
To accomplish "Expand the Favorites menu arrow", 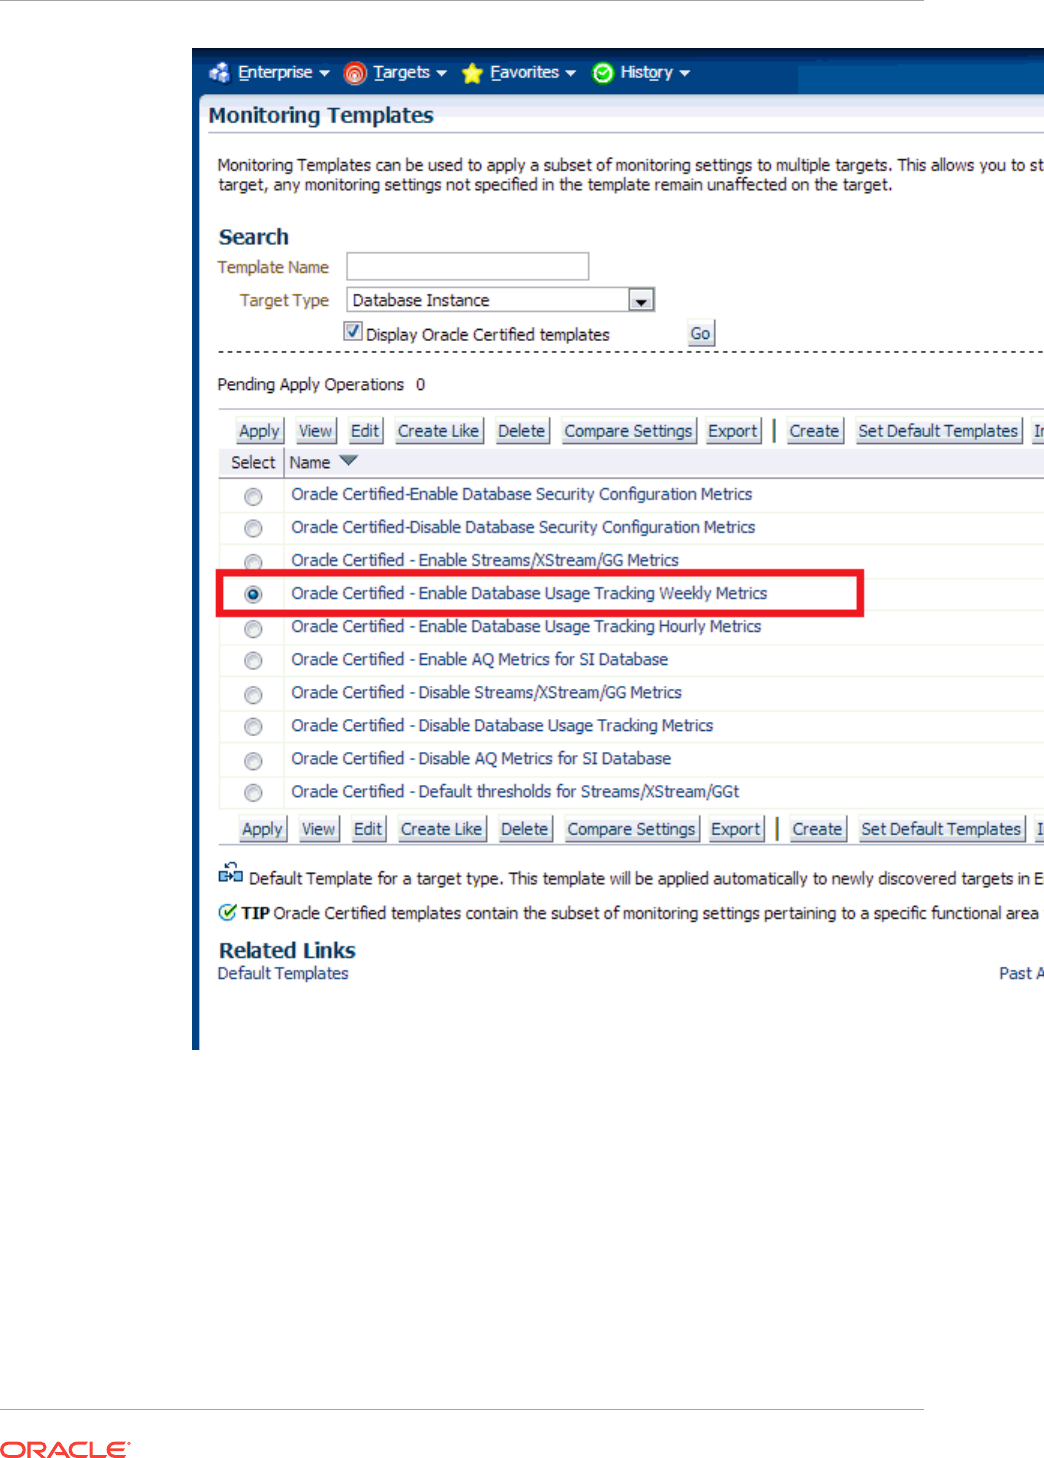I will [570, 73].
